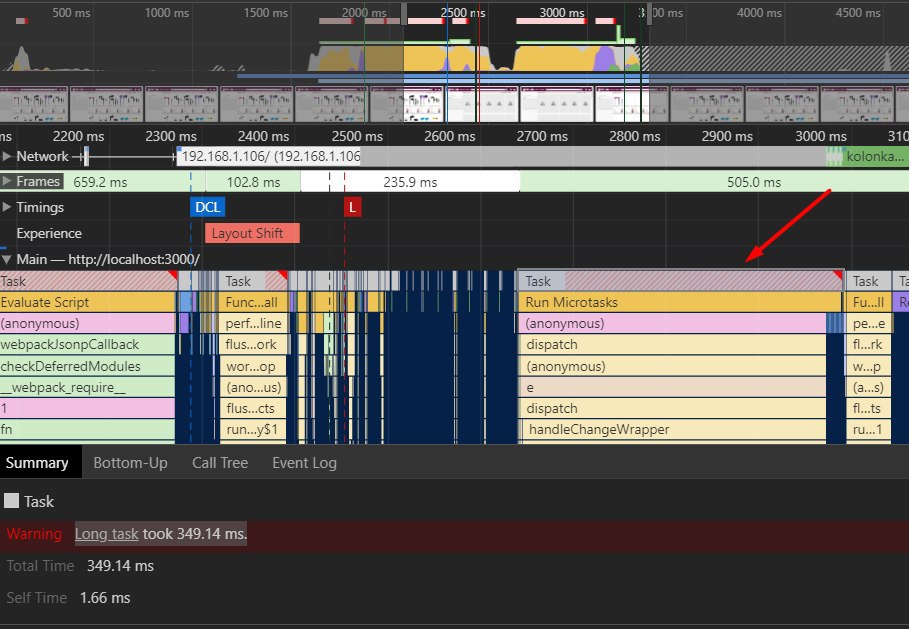Select the Run Microtasks flame bar
This screenshot has width=909, height=629.
pos(680,302)
